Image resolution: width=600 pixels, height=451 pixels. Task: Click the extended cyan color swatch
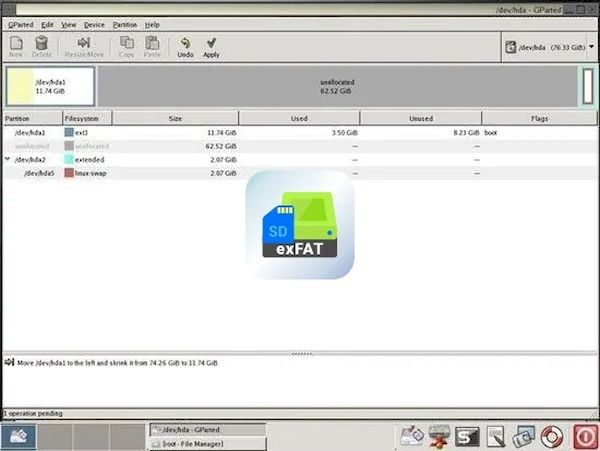click(x=69, y=159)
